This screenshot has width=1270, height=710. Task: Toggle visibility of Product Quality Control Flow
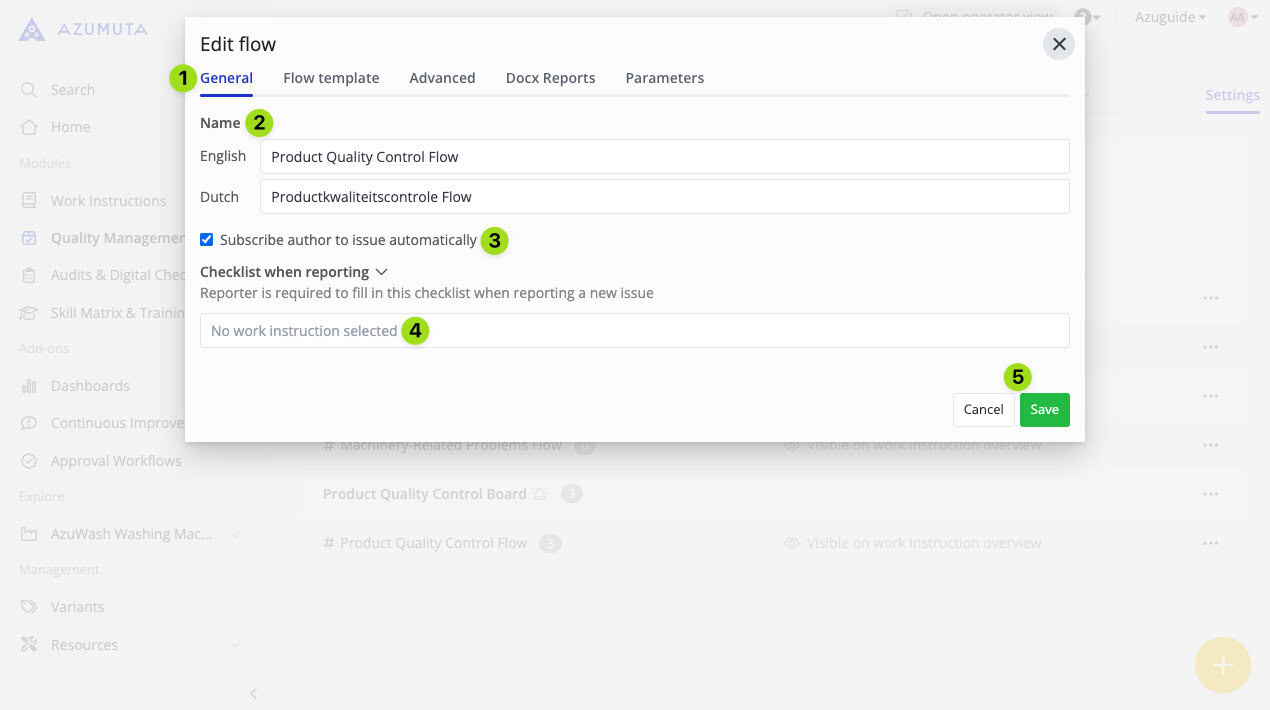pyautogui.click(x=791, y=542)
